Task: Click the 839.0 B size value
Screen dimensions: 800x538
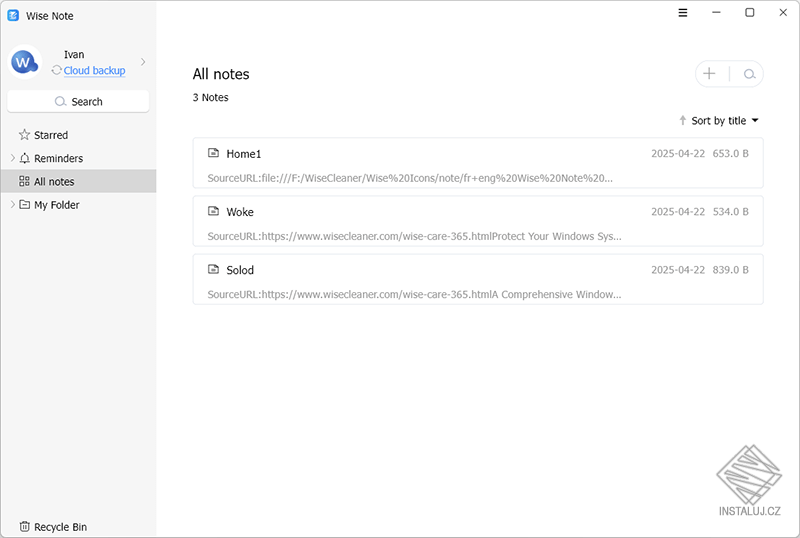Action: coord(731,270)
